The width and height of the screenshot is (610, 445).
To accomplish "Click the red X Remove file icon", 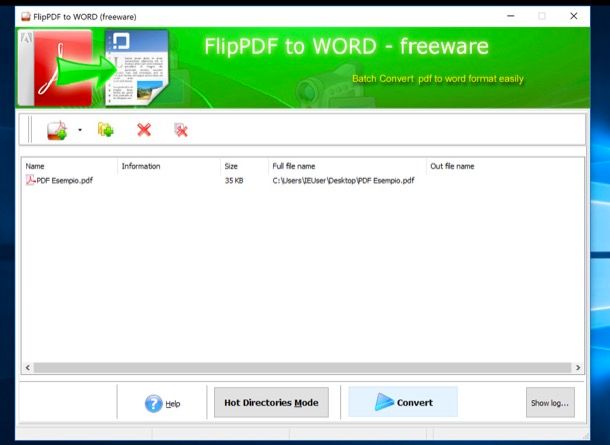I will pos(144,130).
